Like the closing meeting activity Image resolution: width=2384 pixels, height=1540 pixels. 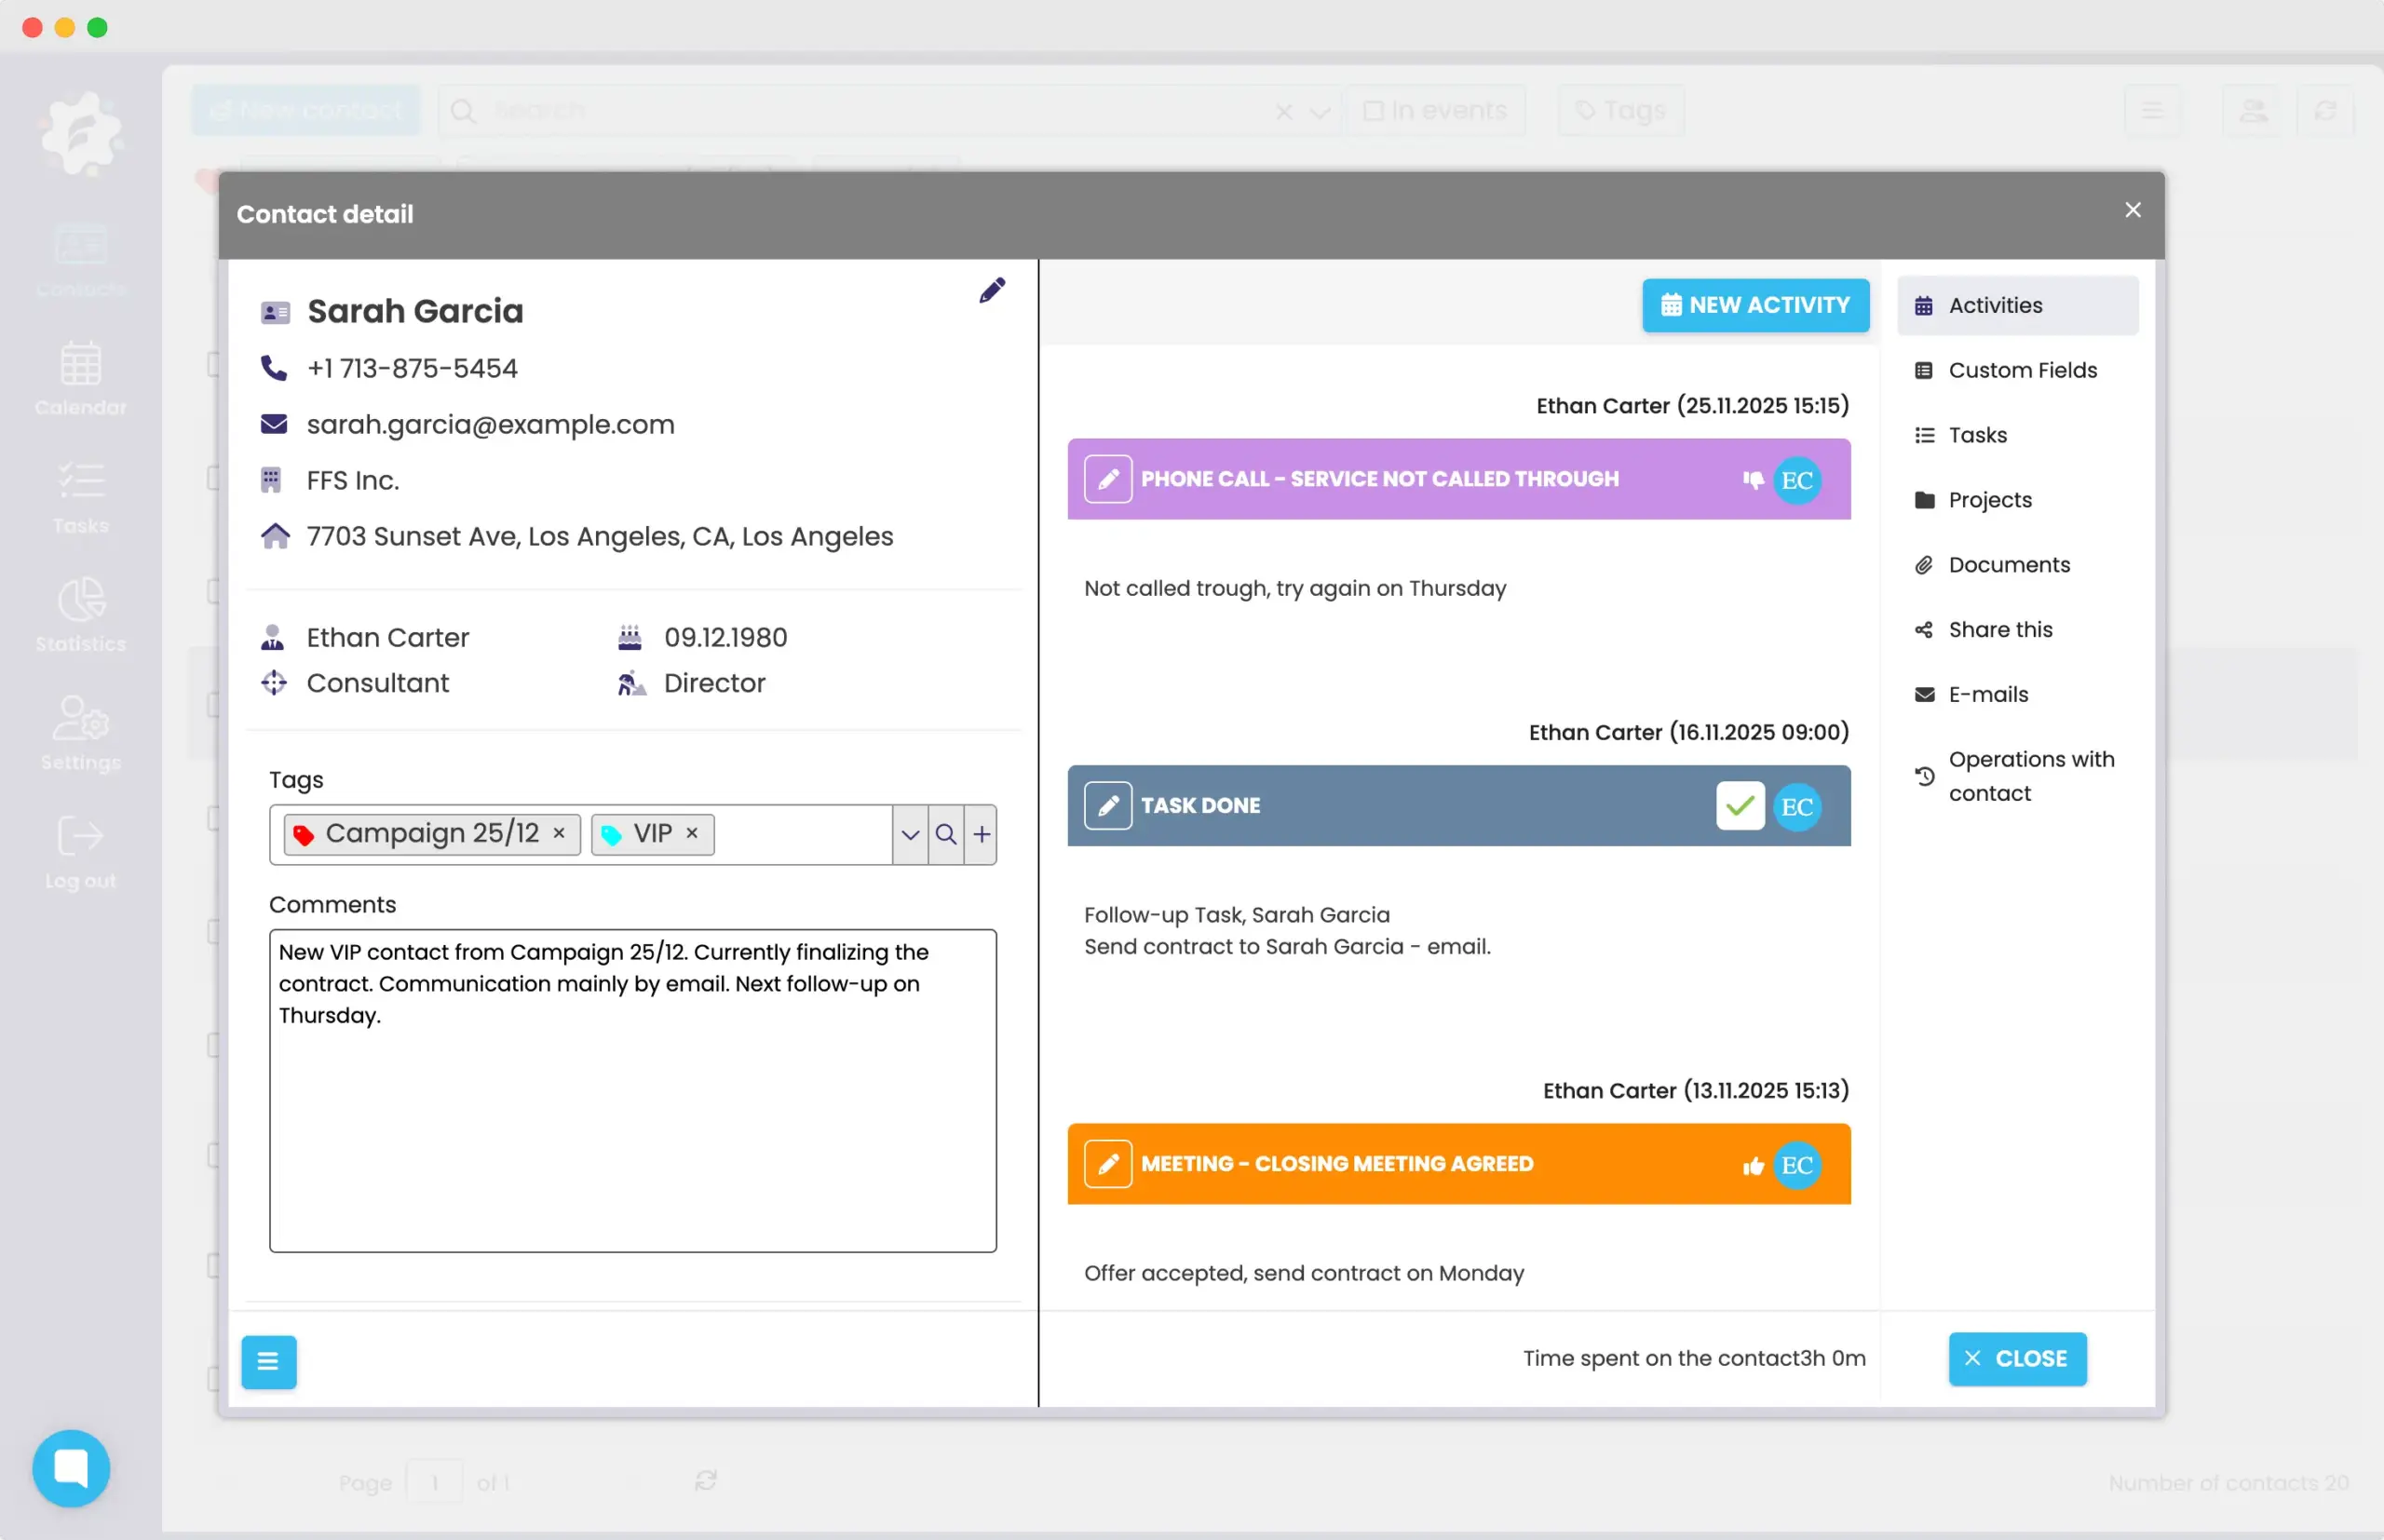click(x=1752, y=1164)
